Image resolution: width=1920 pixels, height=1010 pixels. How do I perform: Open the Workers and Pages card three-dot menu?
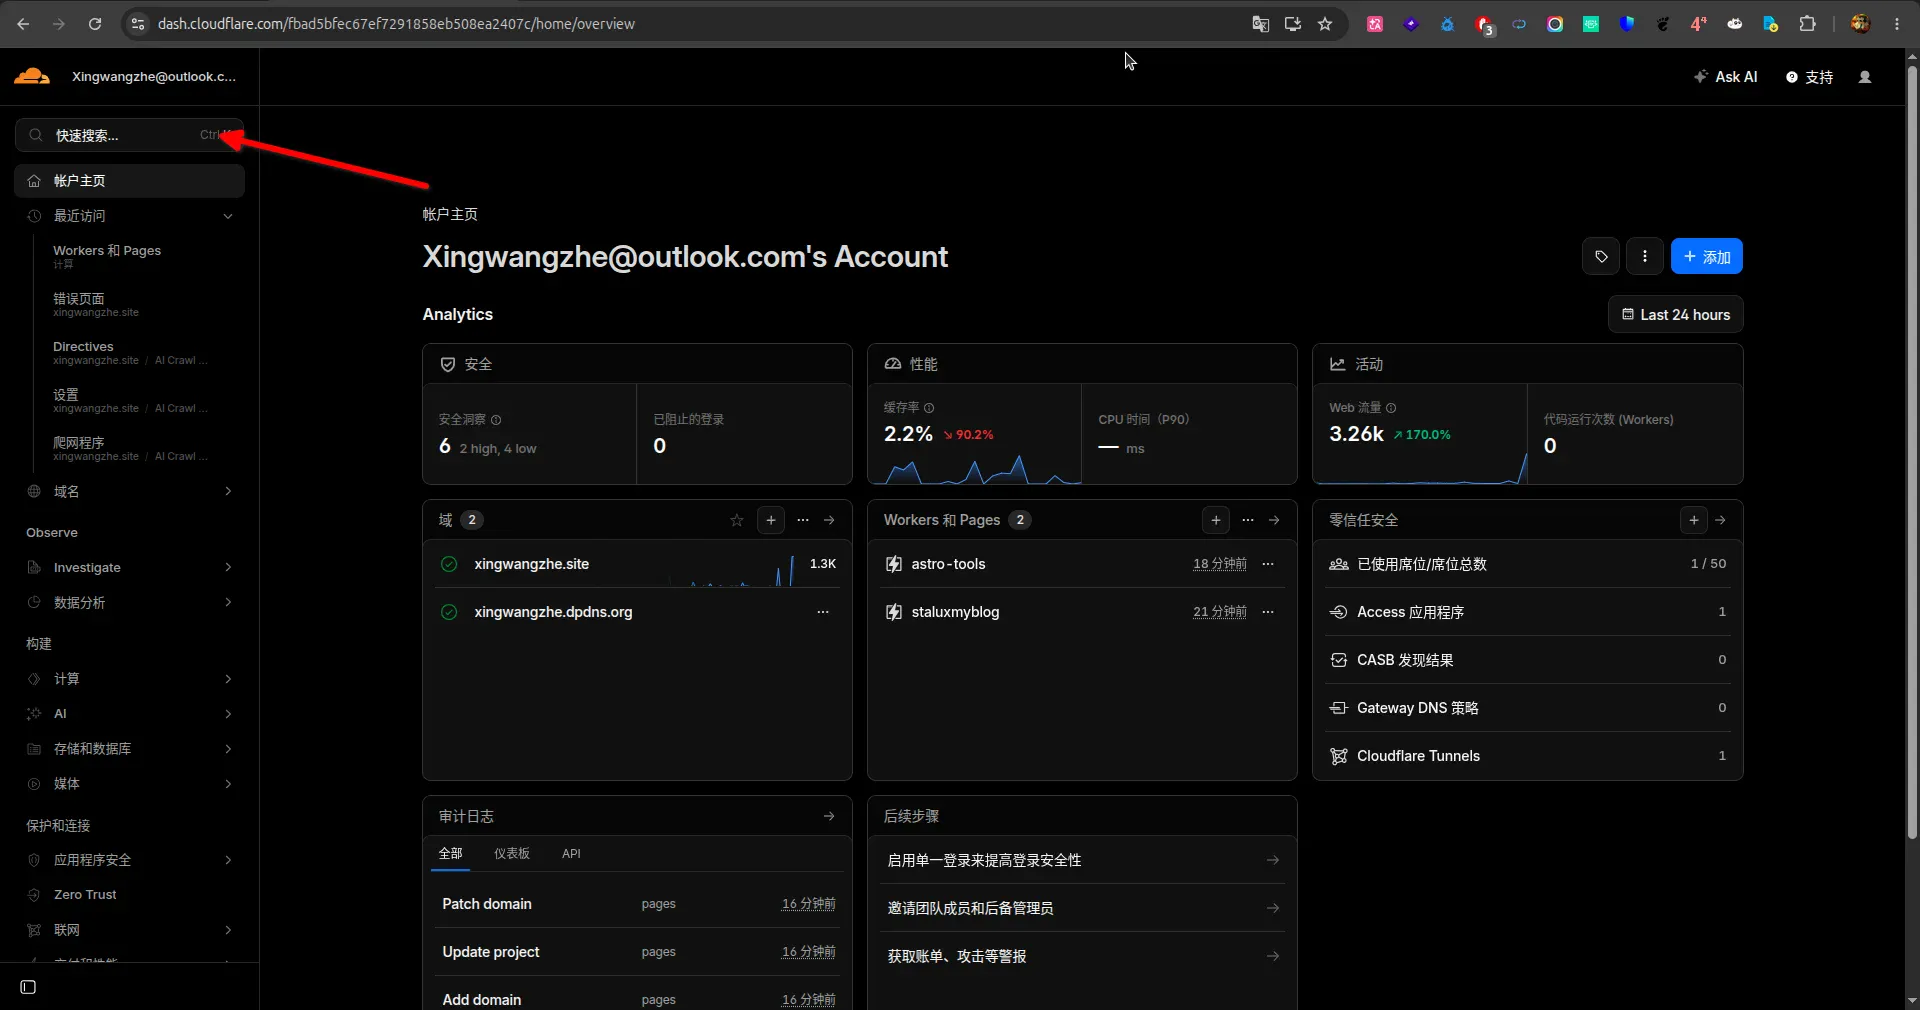[1248, 520]
